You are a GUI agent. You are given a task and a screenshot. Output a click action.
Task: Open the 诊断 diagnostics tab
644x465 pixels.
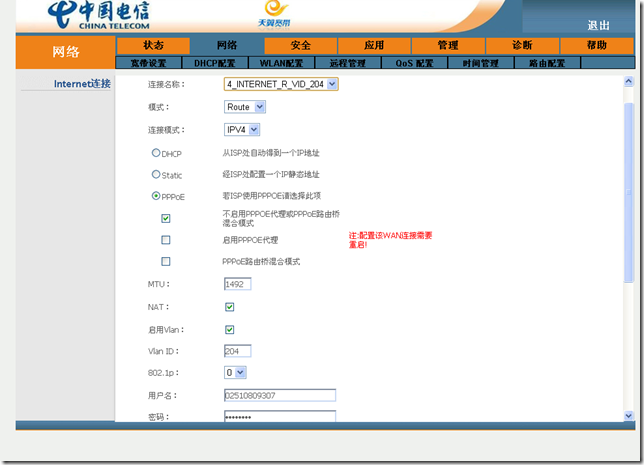522,45
